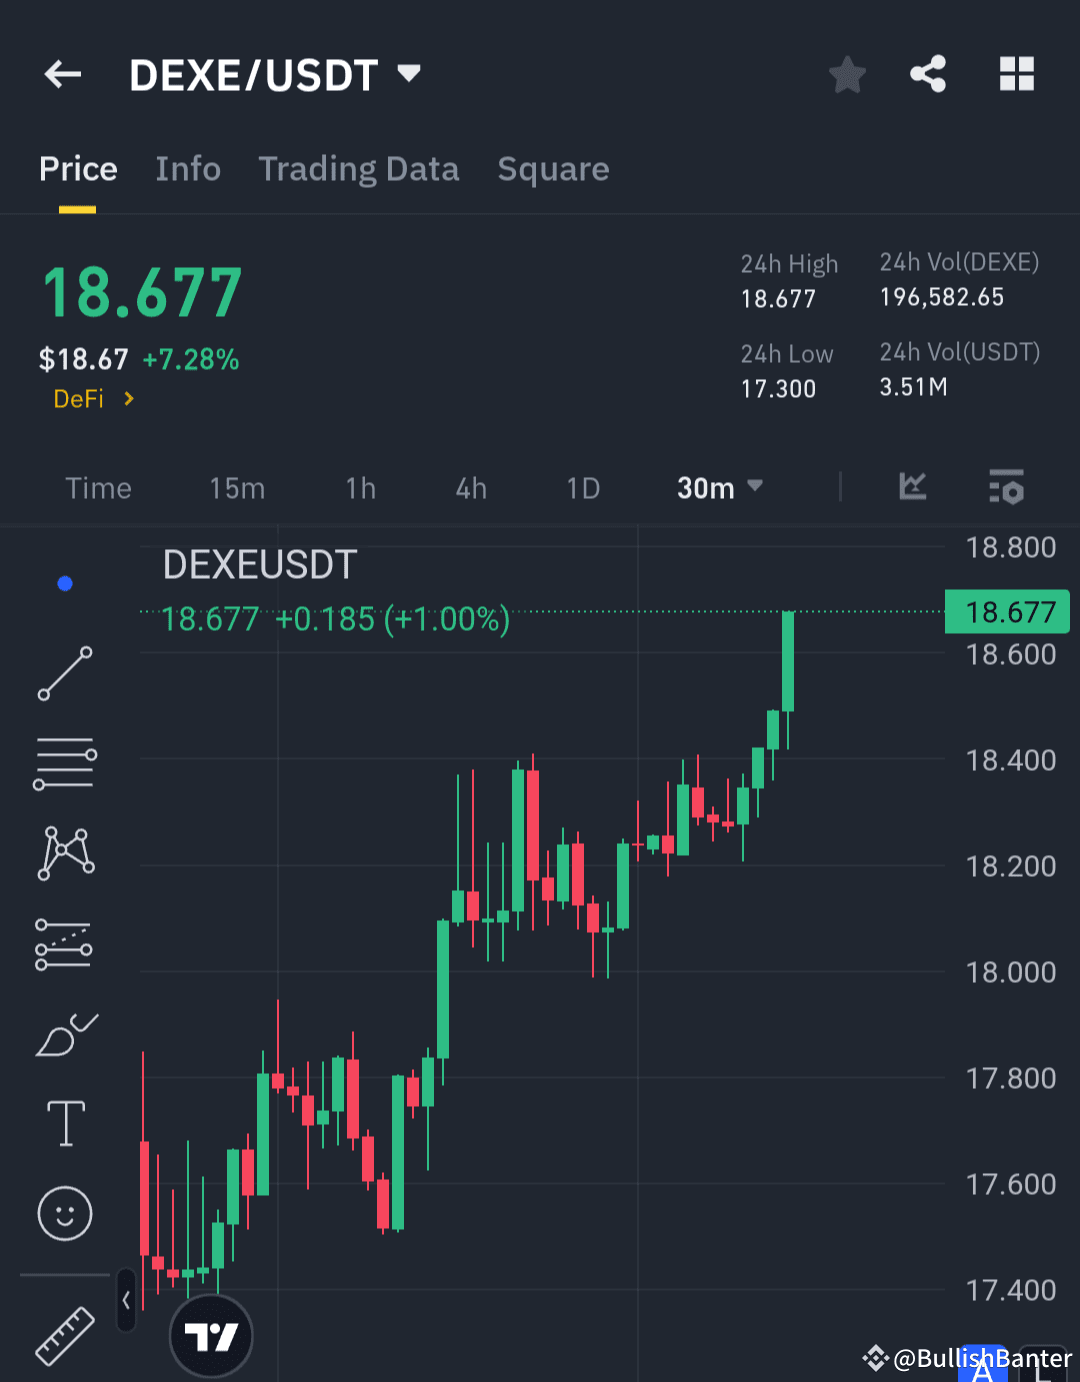Switch to the Trading Data tab
This screenshot has width=1080, height=1382.
[358, 169]
